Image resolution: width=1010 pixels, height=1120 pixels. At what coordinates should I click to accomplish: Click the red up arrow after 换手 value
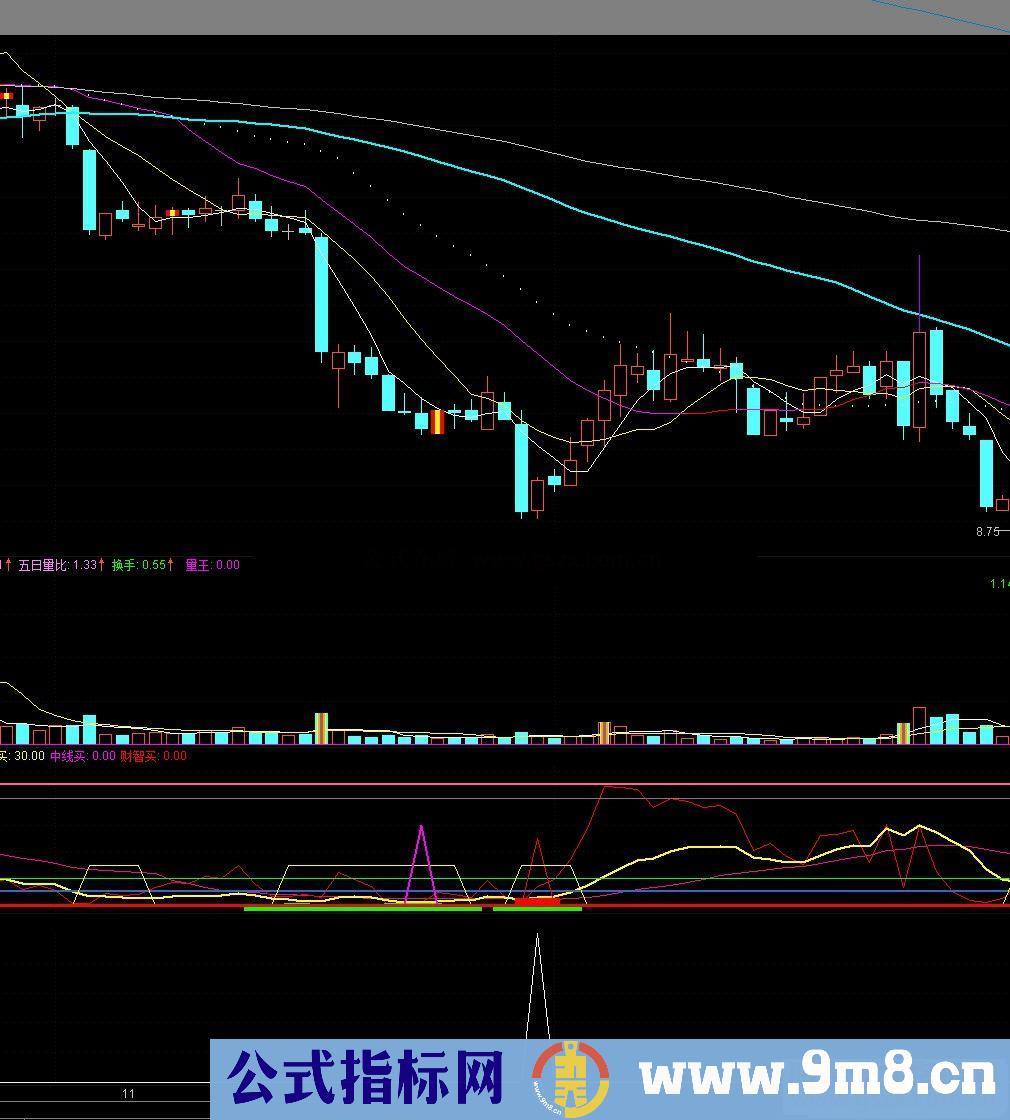[172, 565]
